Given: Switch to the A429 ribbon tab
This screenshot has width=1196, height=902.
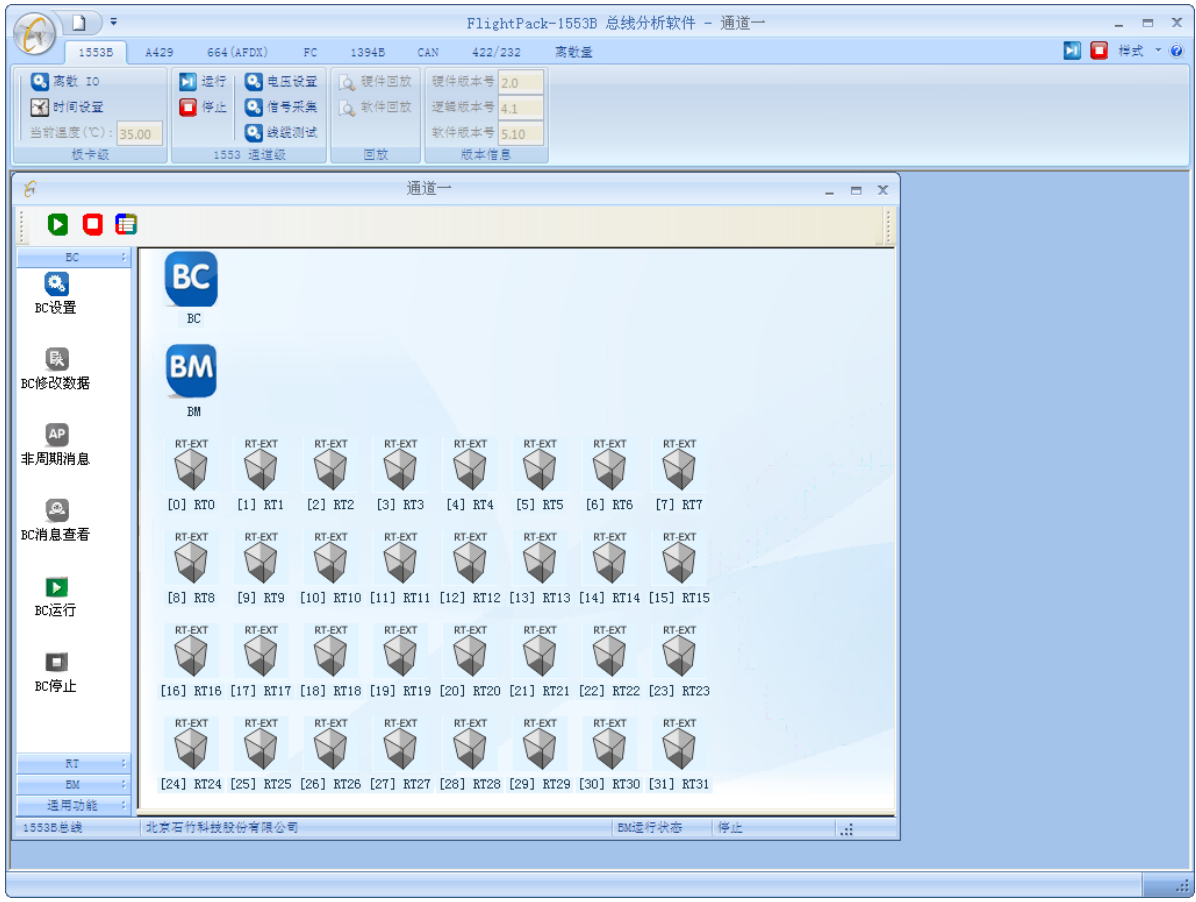Looking at the screenshot, I should pos(159,52).
